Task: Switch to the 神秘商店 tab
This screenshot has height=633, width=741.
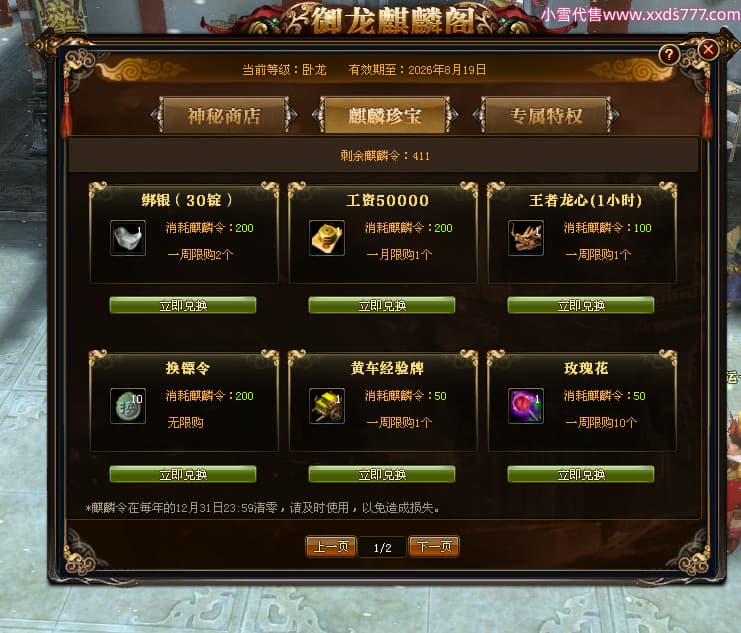Action: [x=224, y=115]
